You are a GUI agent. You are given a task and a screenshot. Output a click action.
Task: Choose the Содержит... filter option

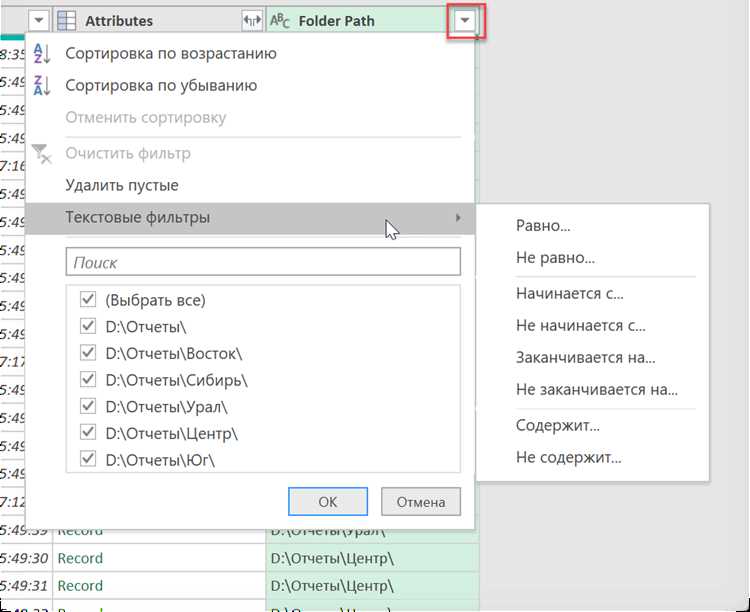pyautogui.click(x=558, y=425)
